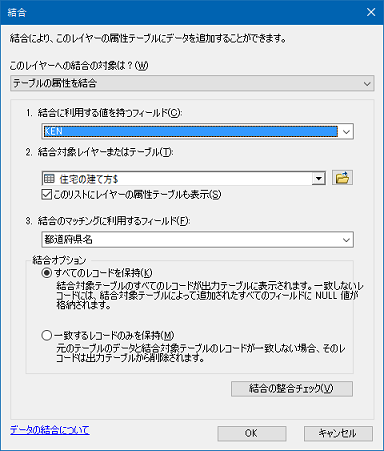Open the データの結合について help link
The height and width of the screenshot is (451, 384).
tap(50, 430)
